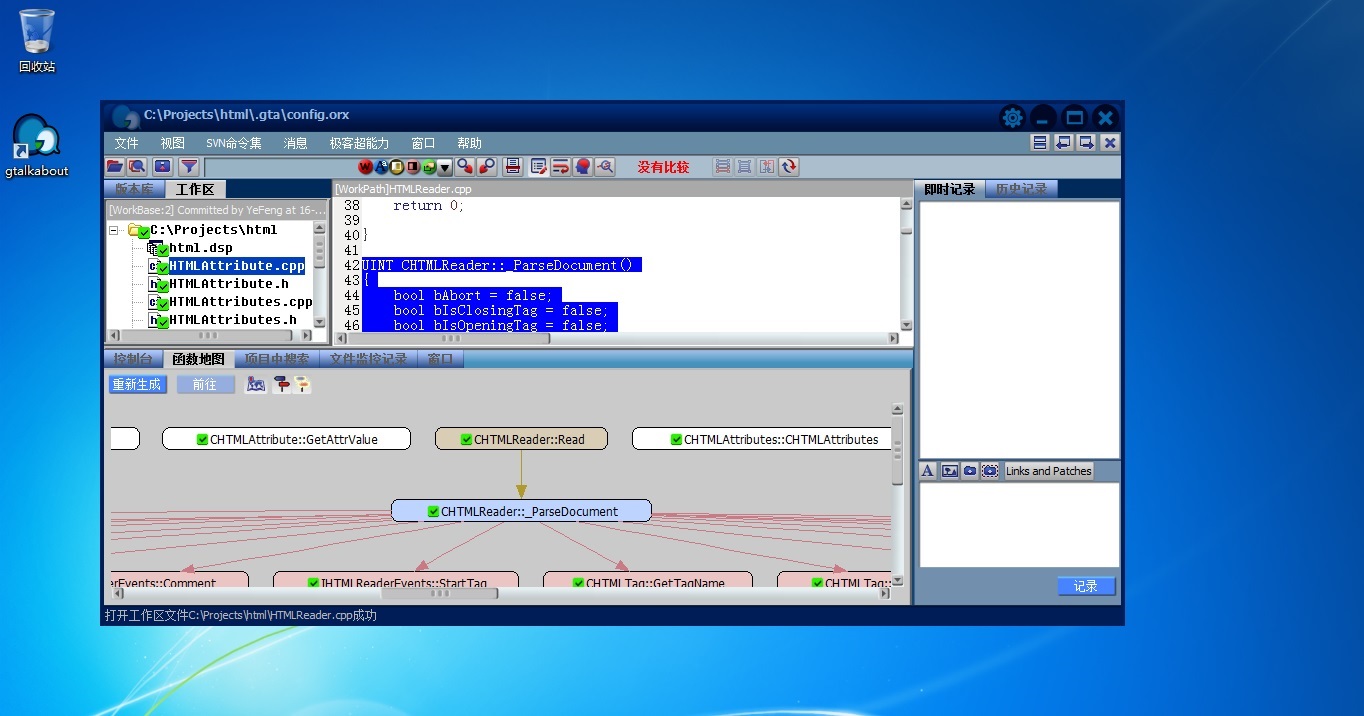Viewport: 1364px width, 716px height.
Task: Click the red W round toolbar icon
Action: pyautogui.click(x=365, y=167)
